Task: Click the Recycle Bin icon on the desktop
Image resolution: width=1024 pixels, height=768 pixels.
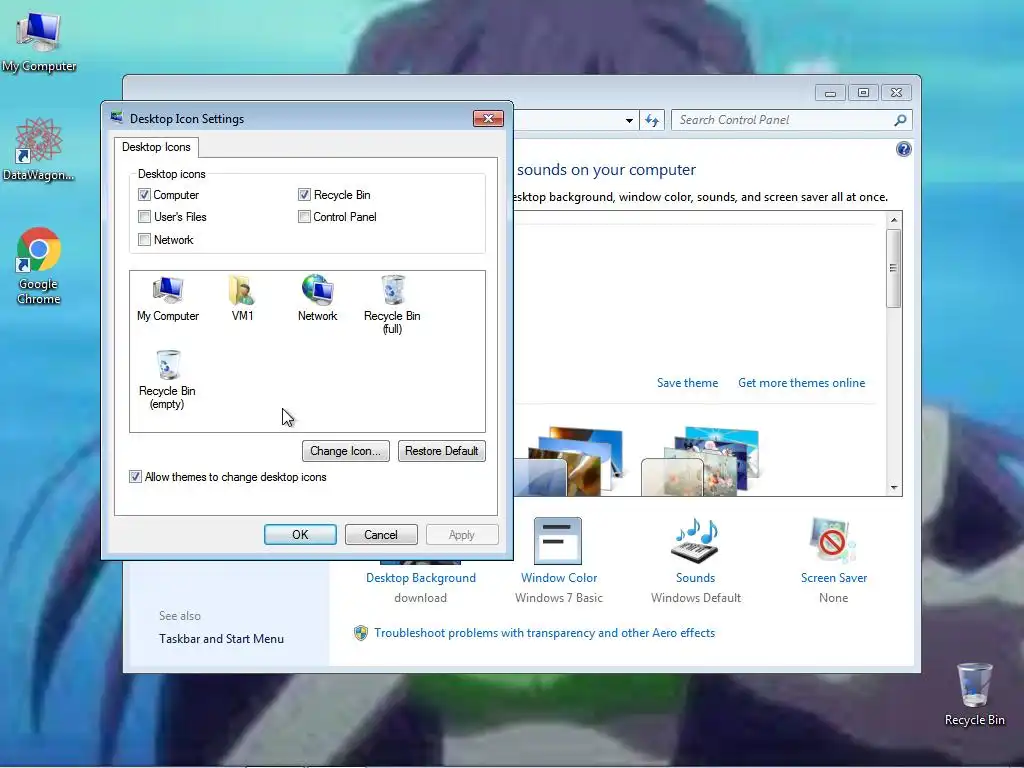Action: coord(974,694)
